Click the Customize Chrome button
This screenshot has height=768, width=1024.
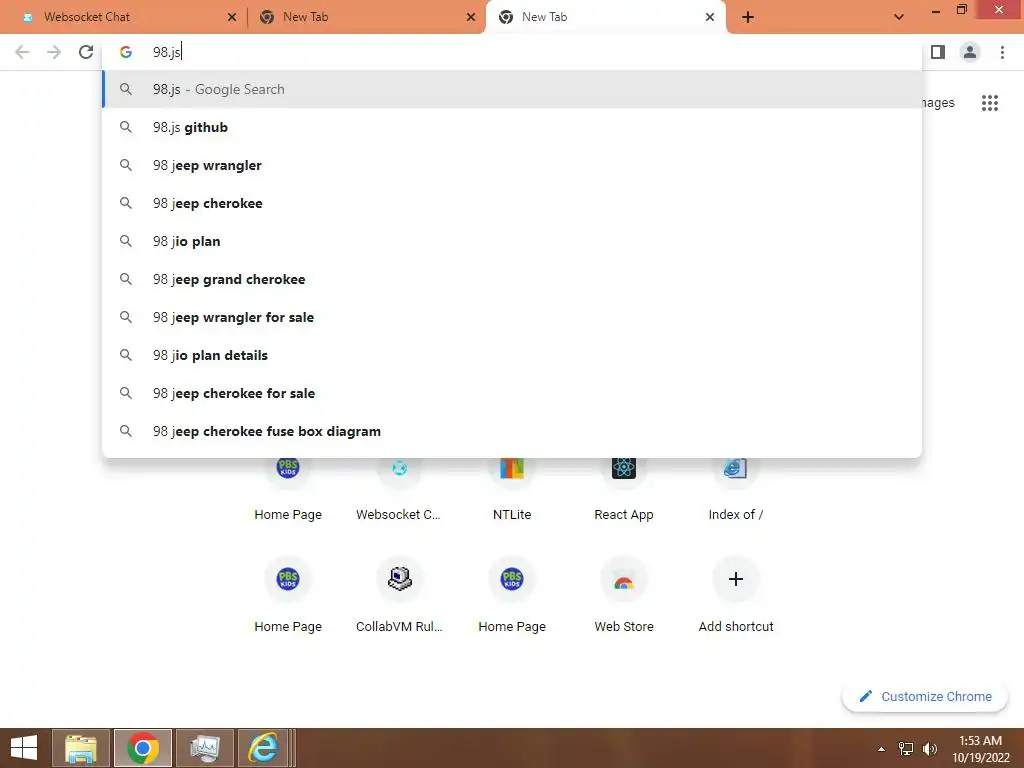(925, 696)
